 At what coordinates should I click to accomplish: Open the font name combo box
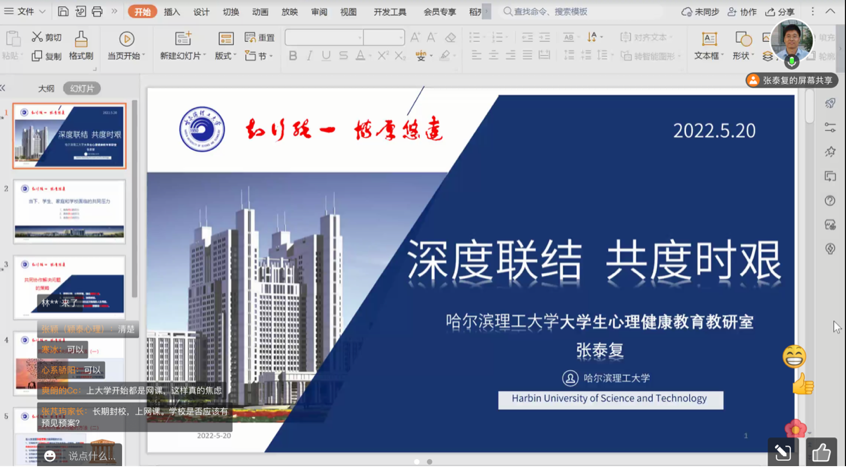(323, 37)
